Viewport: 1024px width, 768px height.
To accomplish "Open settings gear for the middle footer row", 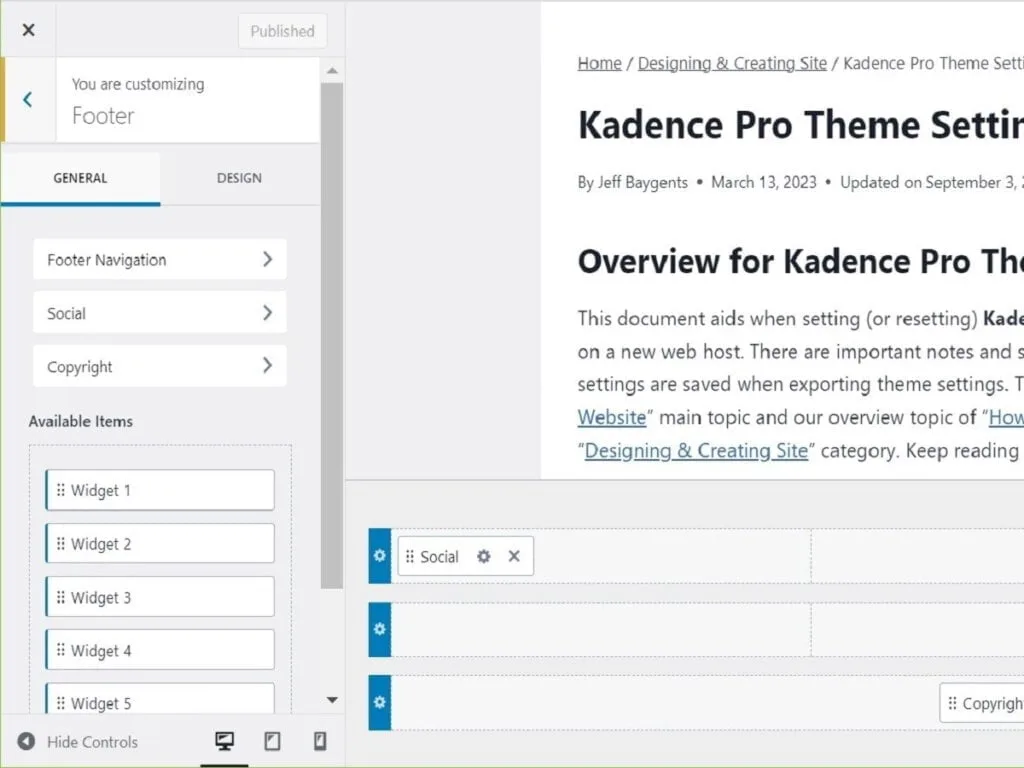I will tap(379, 629).
